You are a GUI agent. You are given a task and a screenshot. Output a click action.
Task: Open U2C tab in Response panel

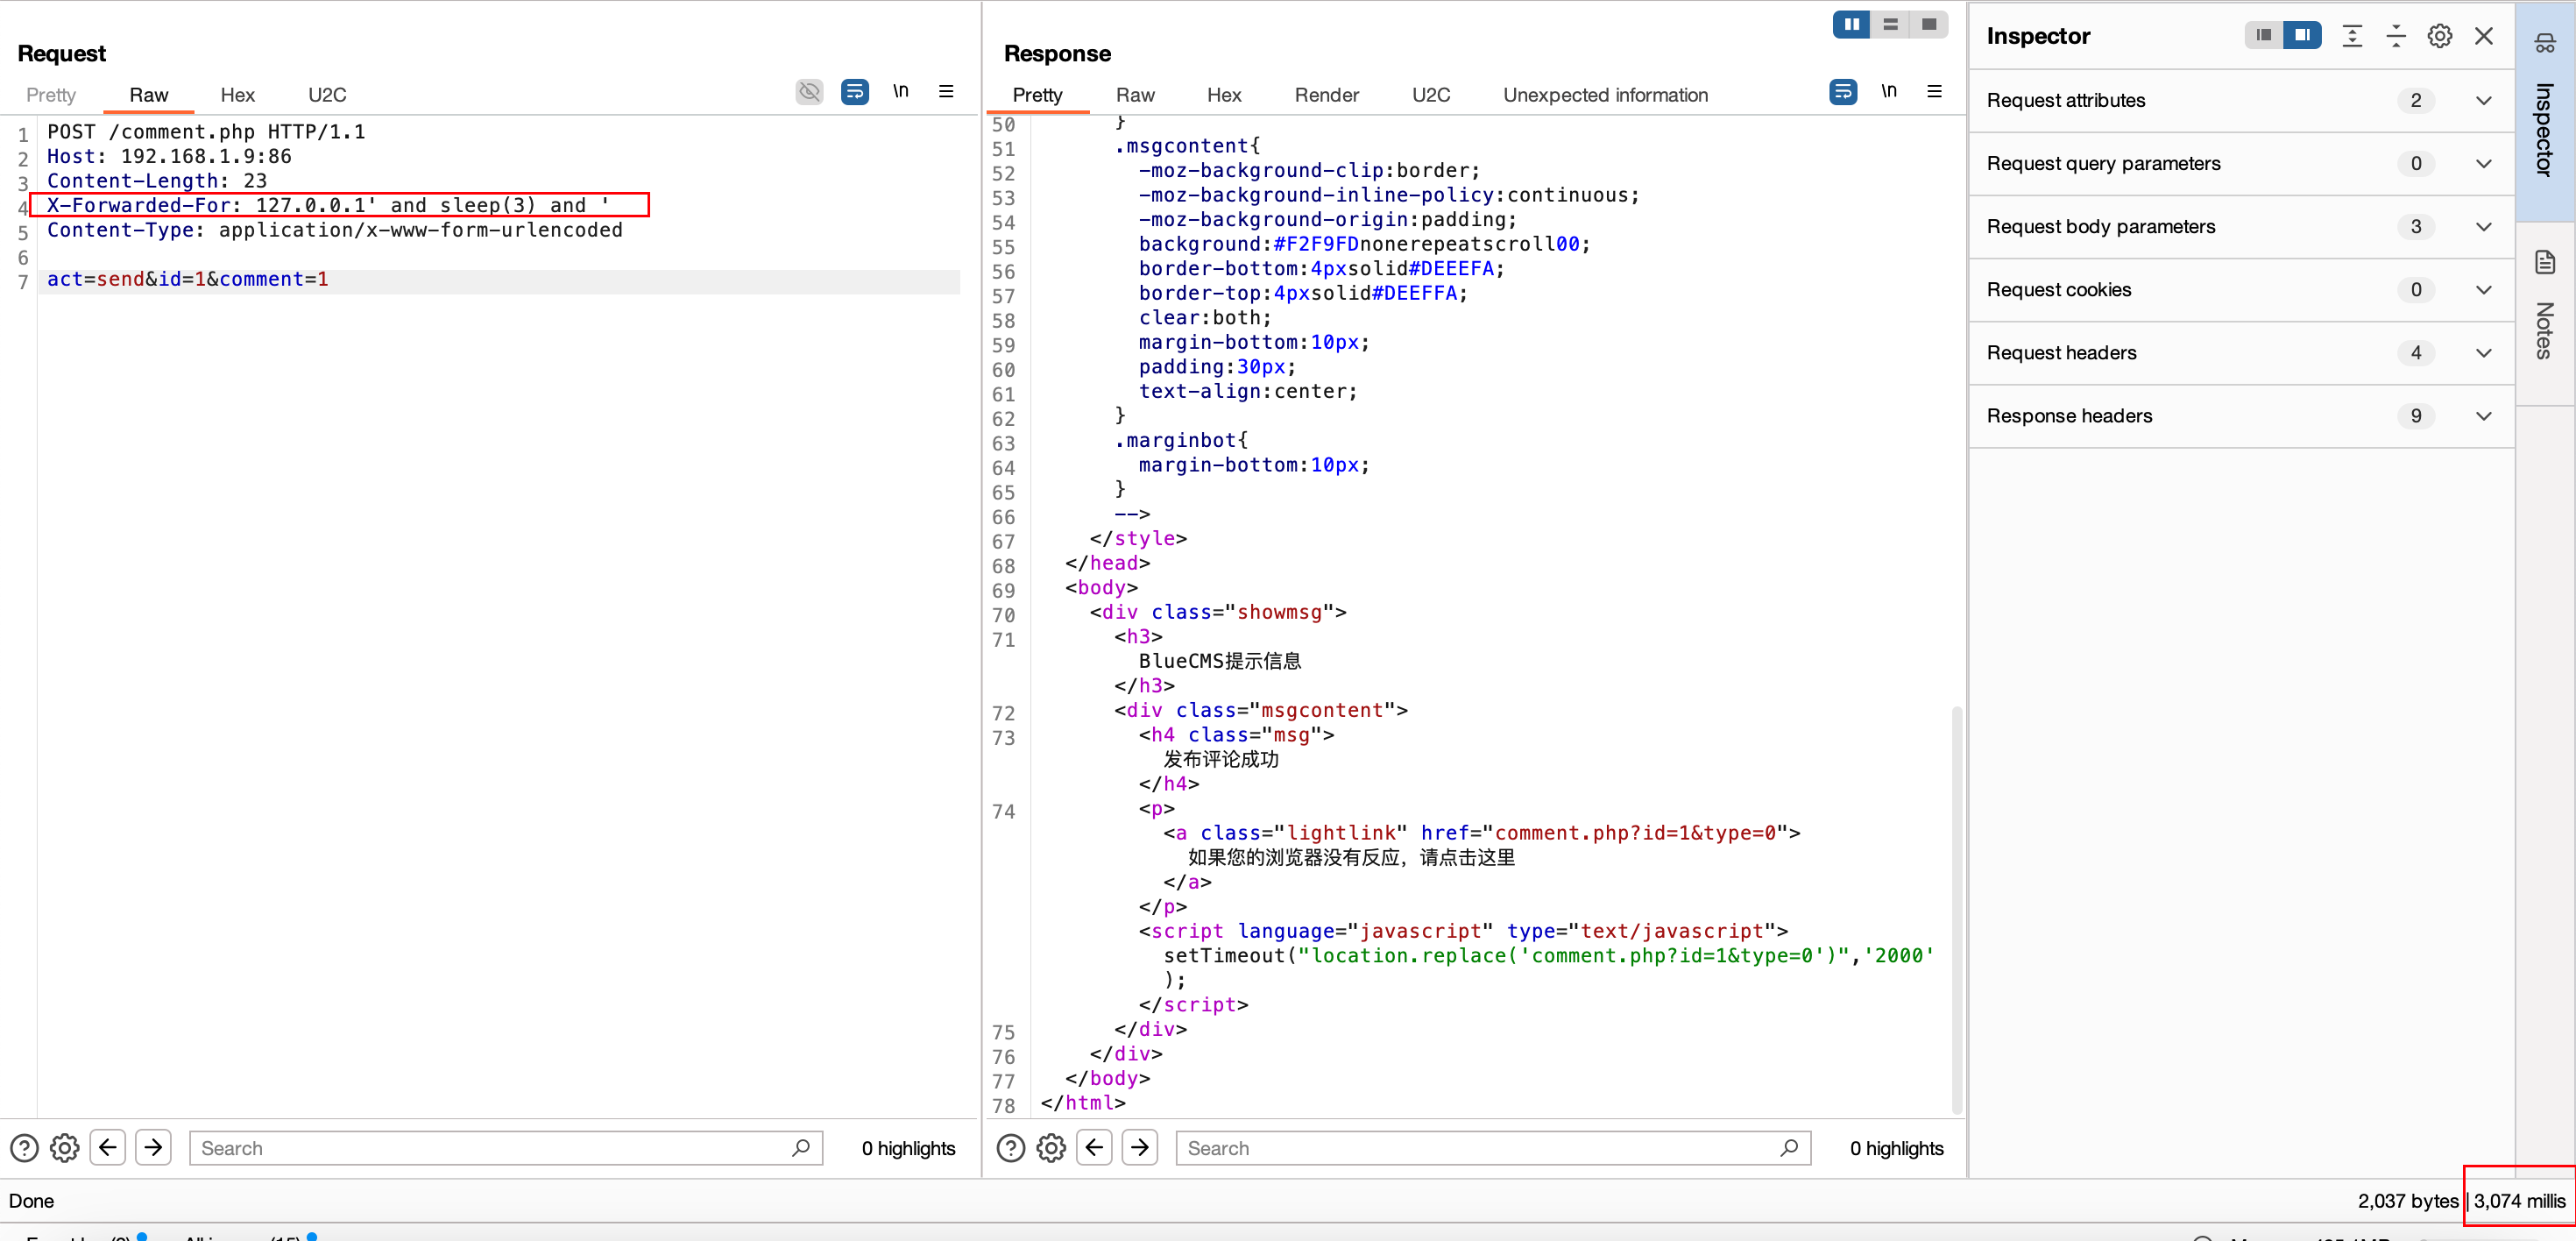click(x=1430, y=95)
